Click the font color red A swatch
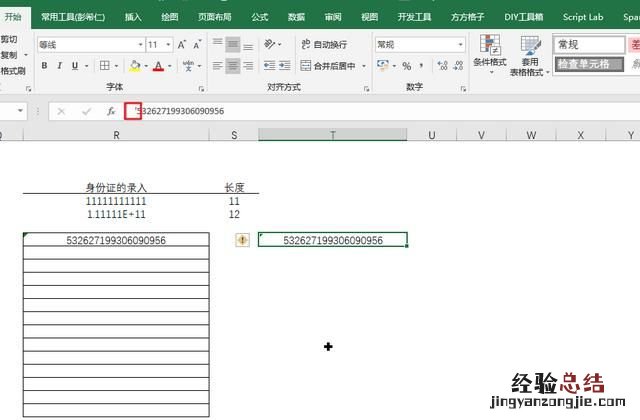Screen dimensions: 640x420 pos(158,66)
